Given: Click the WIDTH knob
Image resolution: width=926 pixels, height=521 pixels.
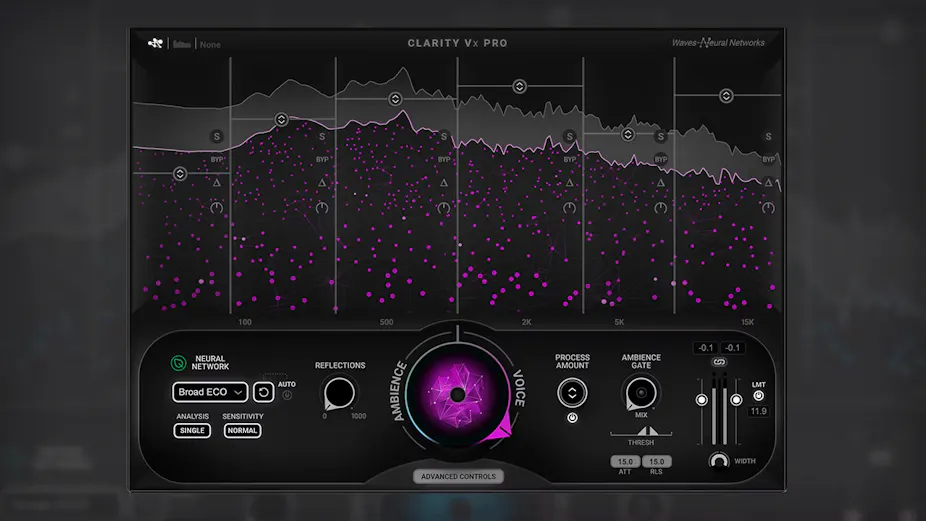Looking at the screenshot, I should pos(719,461).
